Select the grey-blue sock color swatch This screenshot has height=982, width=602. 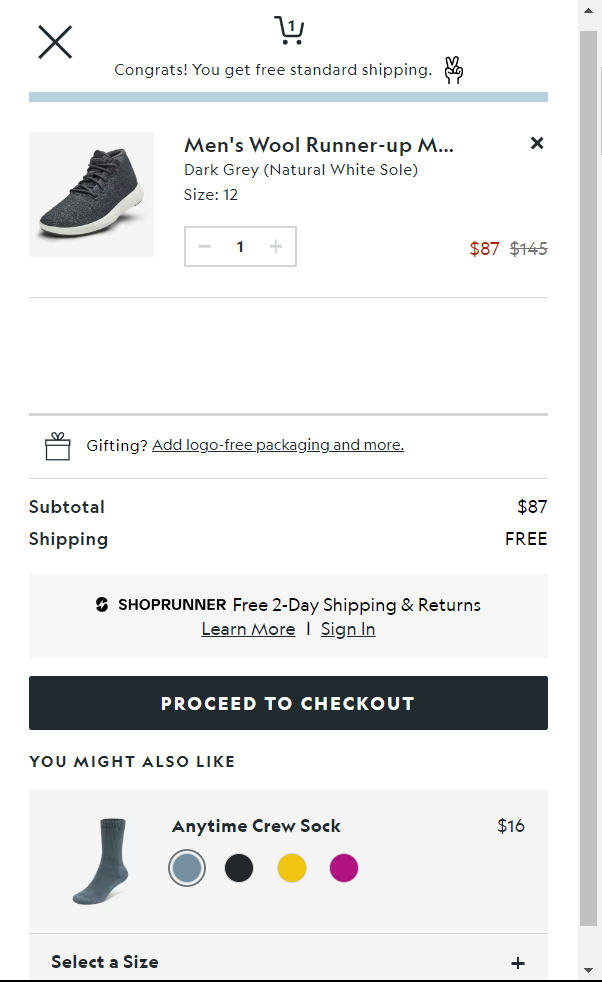tap(187, 868)
